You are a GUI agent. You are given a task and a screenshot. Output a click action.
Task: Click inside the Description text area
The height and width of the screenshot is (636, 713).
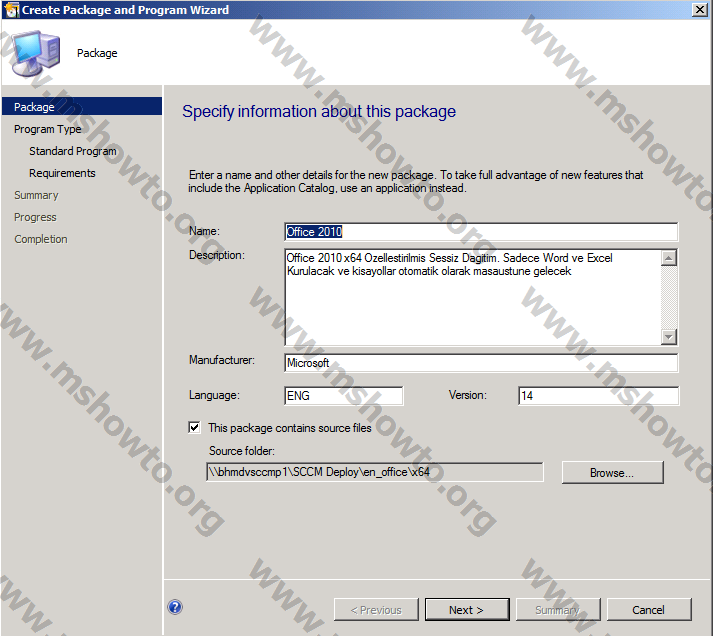[x=473, y=297]
